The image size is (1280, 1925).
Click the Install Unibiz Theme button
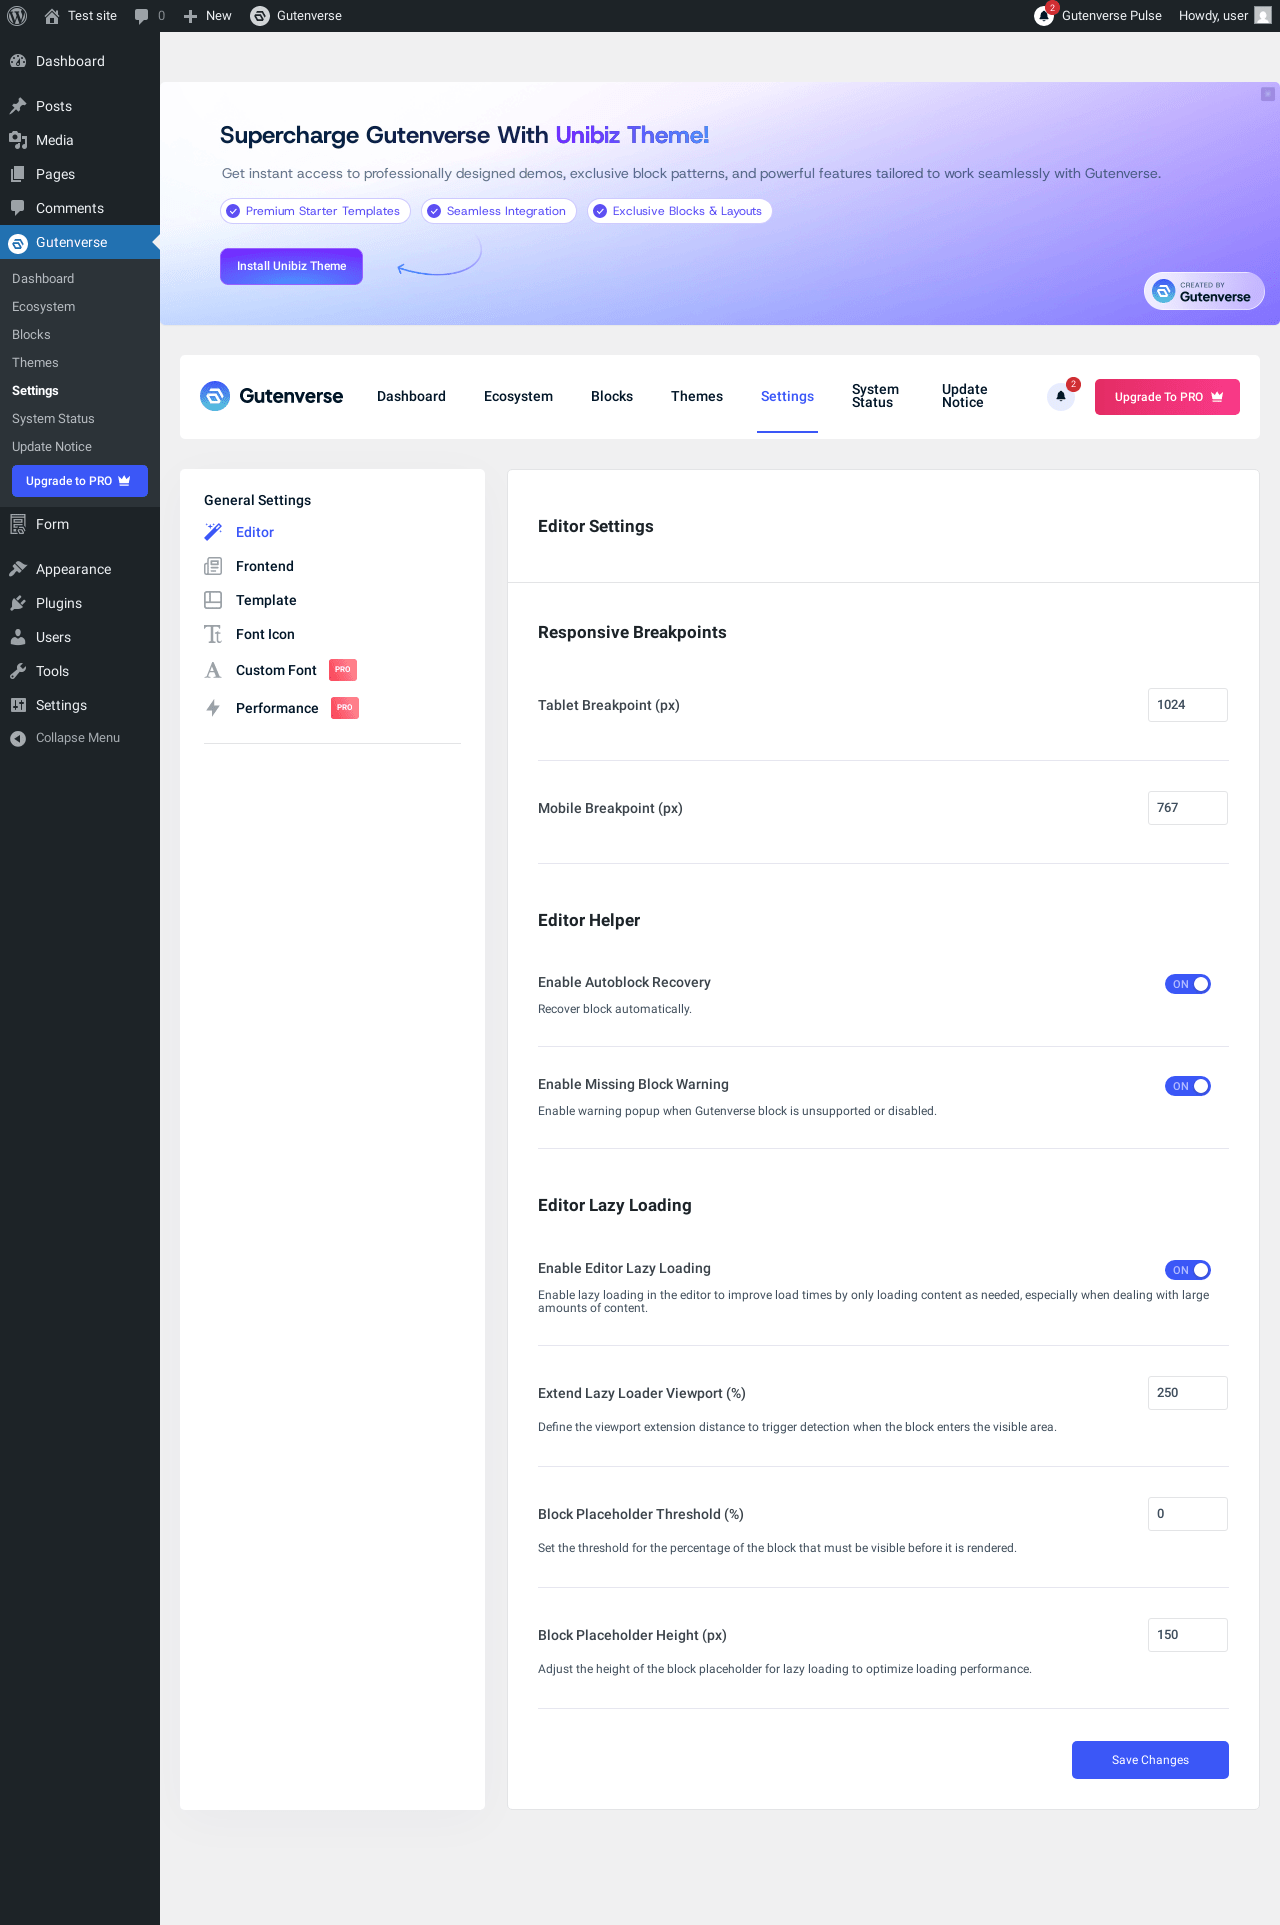(291, 266)
